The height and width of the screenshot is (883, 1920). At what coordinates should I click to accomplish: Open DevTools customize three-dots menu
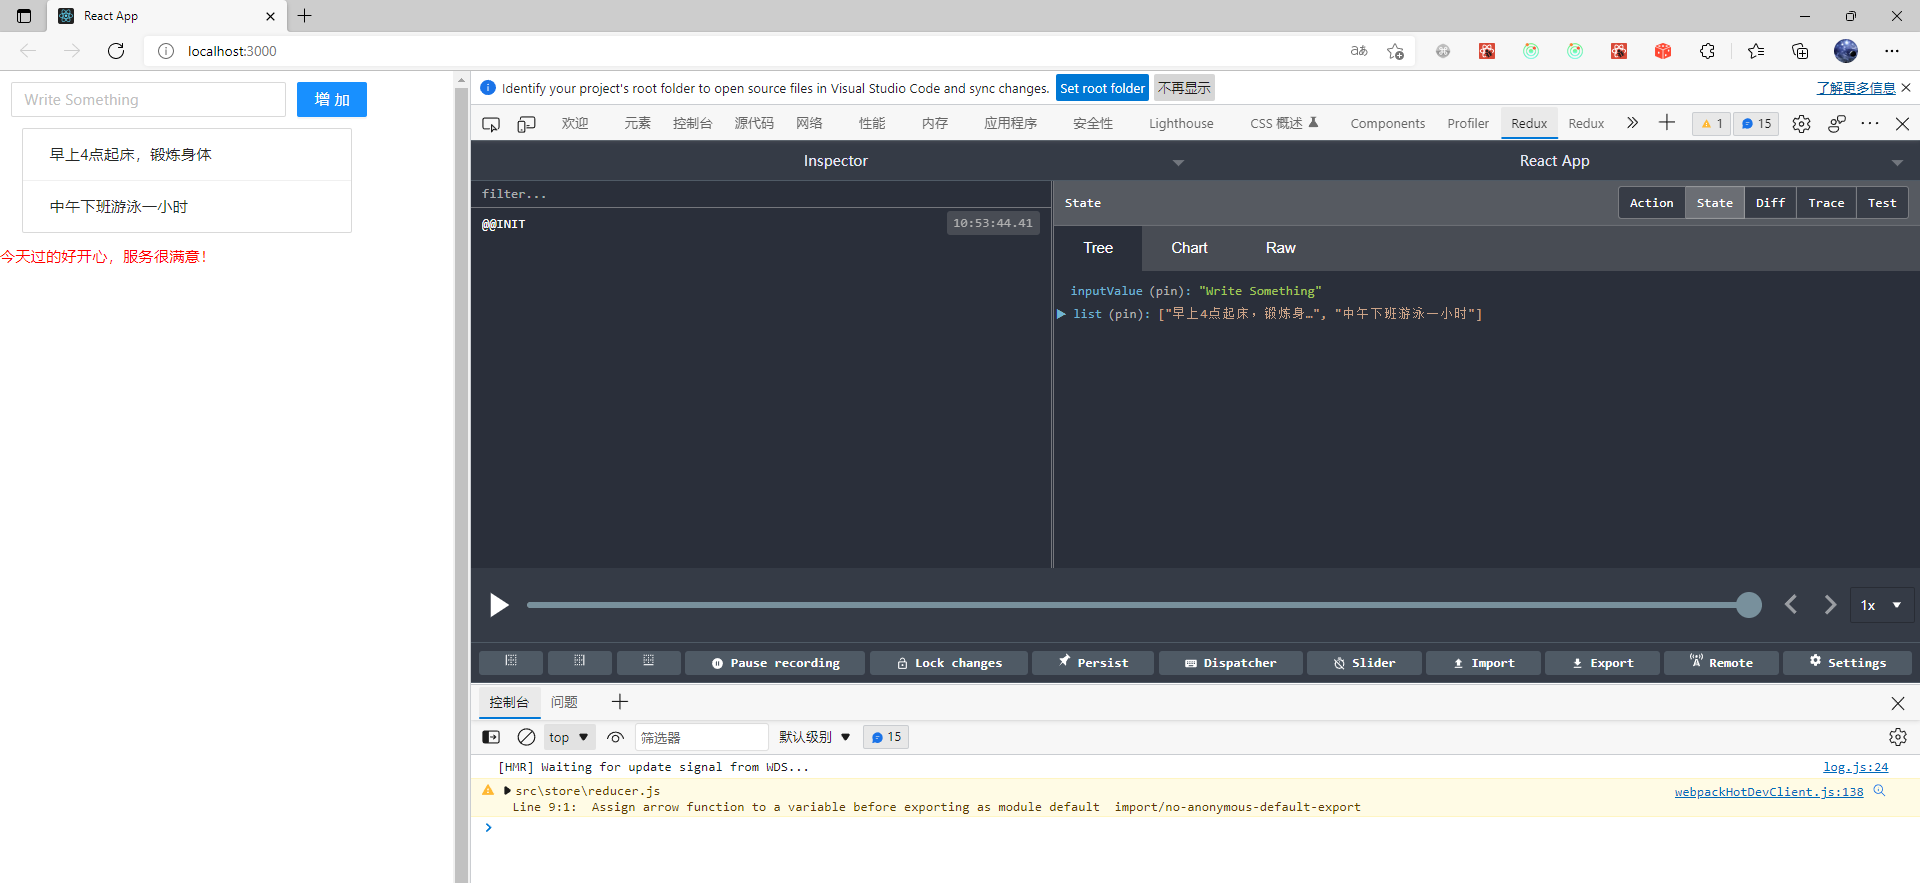click(1870, 124)
